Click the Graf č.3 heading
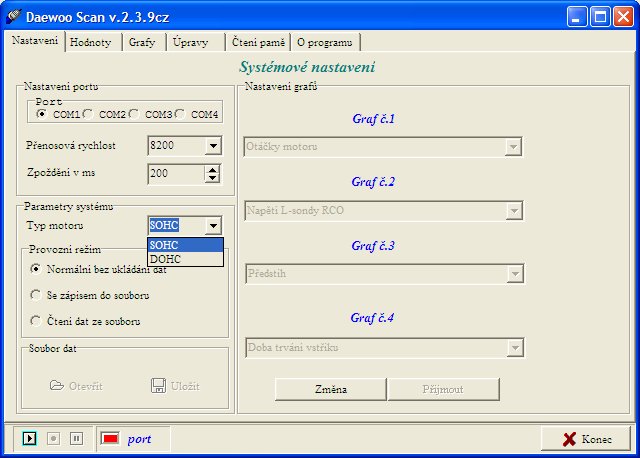The width and height of the screenshot is (640, 458). (373, 246)
